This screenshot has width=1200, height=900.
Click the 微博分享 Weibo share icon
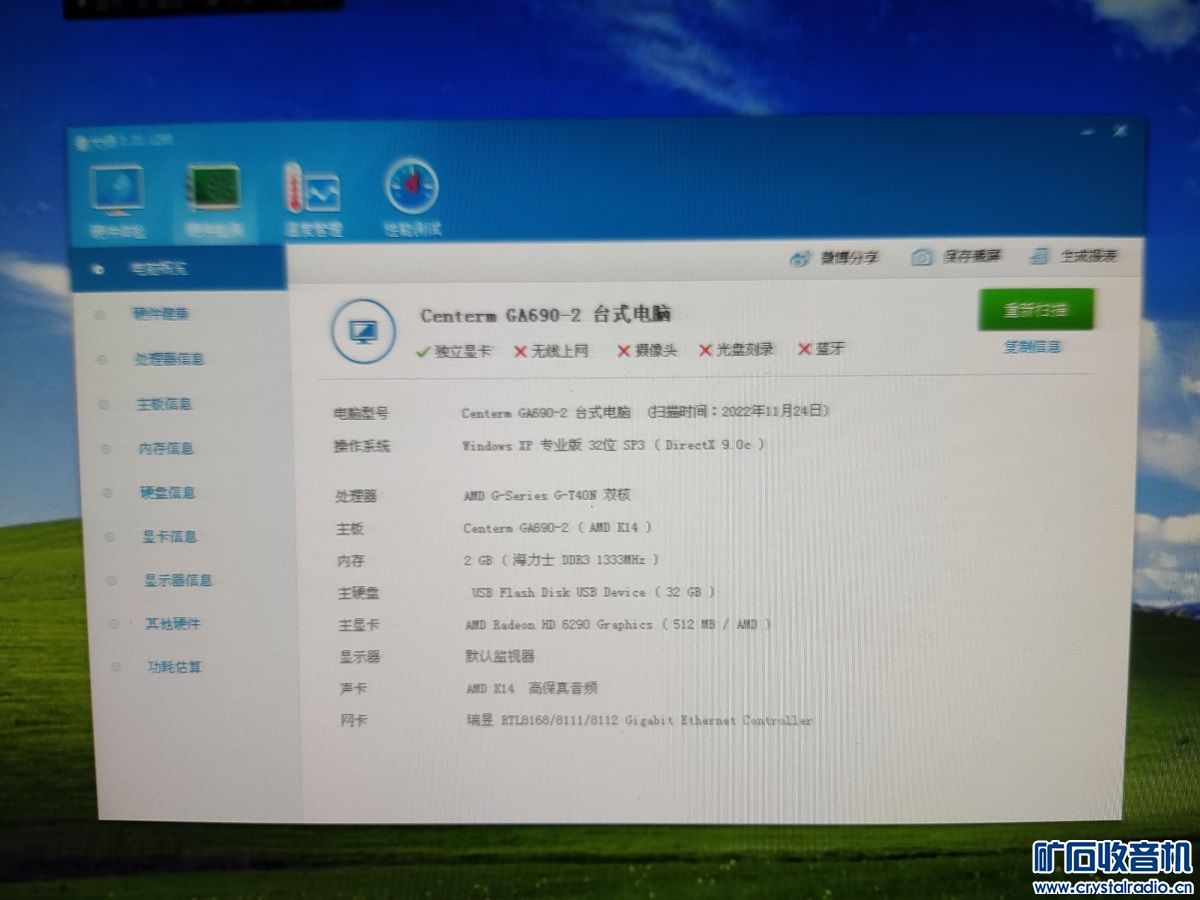800,258
